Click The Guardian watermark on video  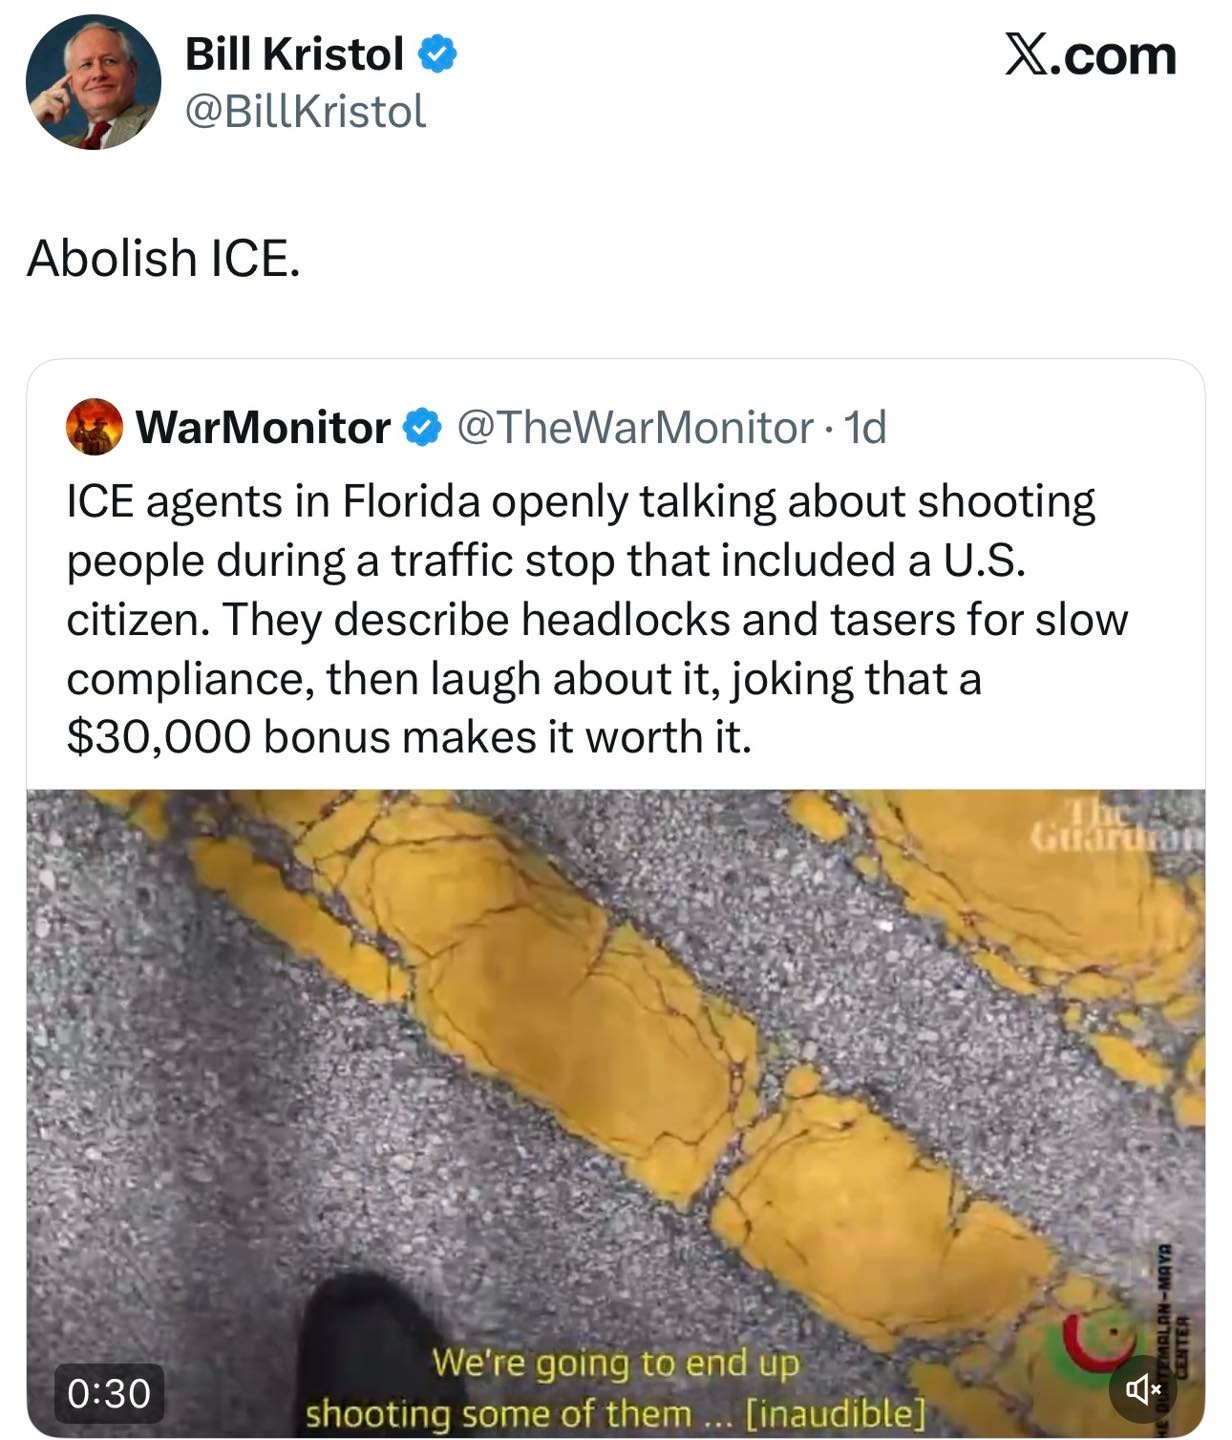[x=1115, y=825]
